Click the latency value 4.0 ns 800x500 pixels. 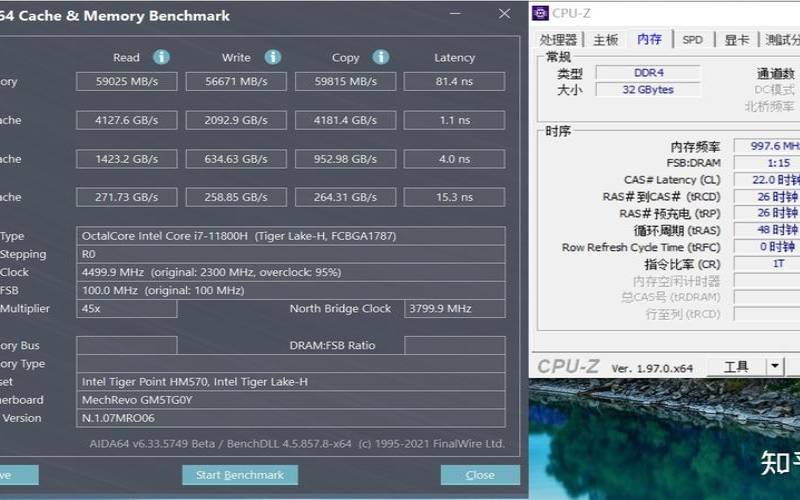(454, 159)
